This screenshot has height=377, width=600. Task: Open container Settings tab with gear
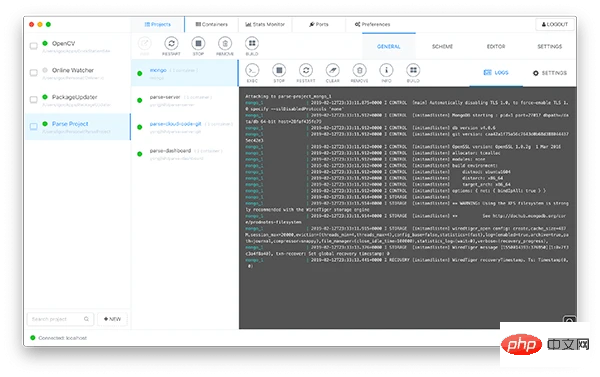[x=549, y=73]
